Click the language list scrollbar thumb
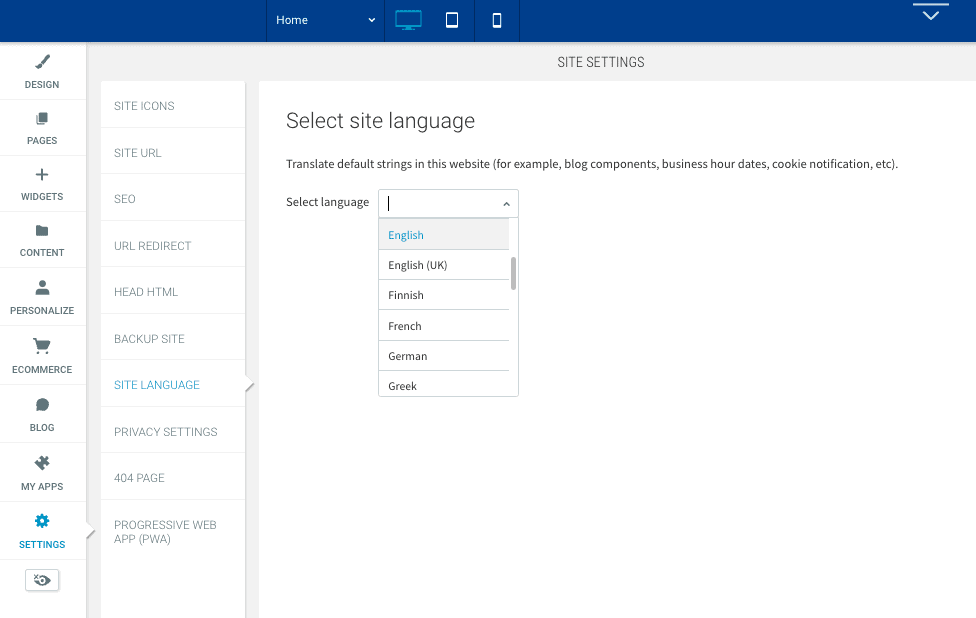This screenshot has width=976, height=618. click(514, 274)
